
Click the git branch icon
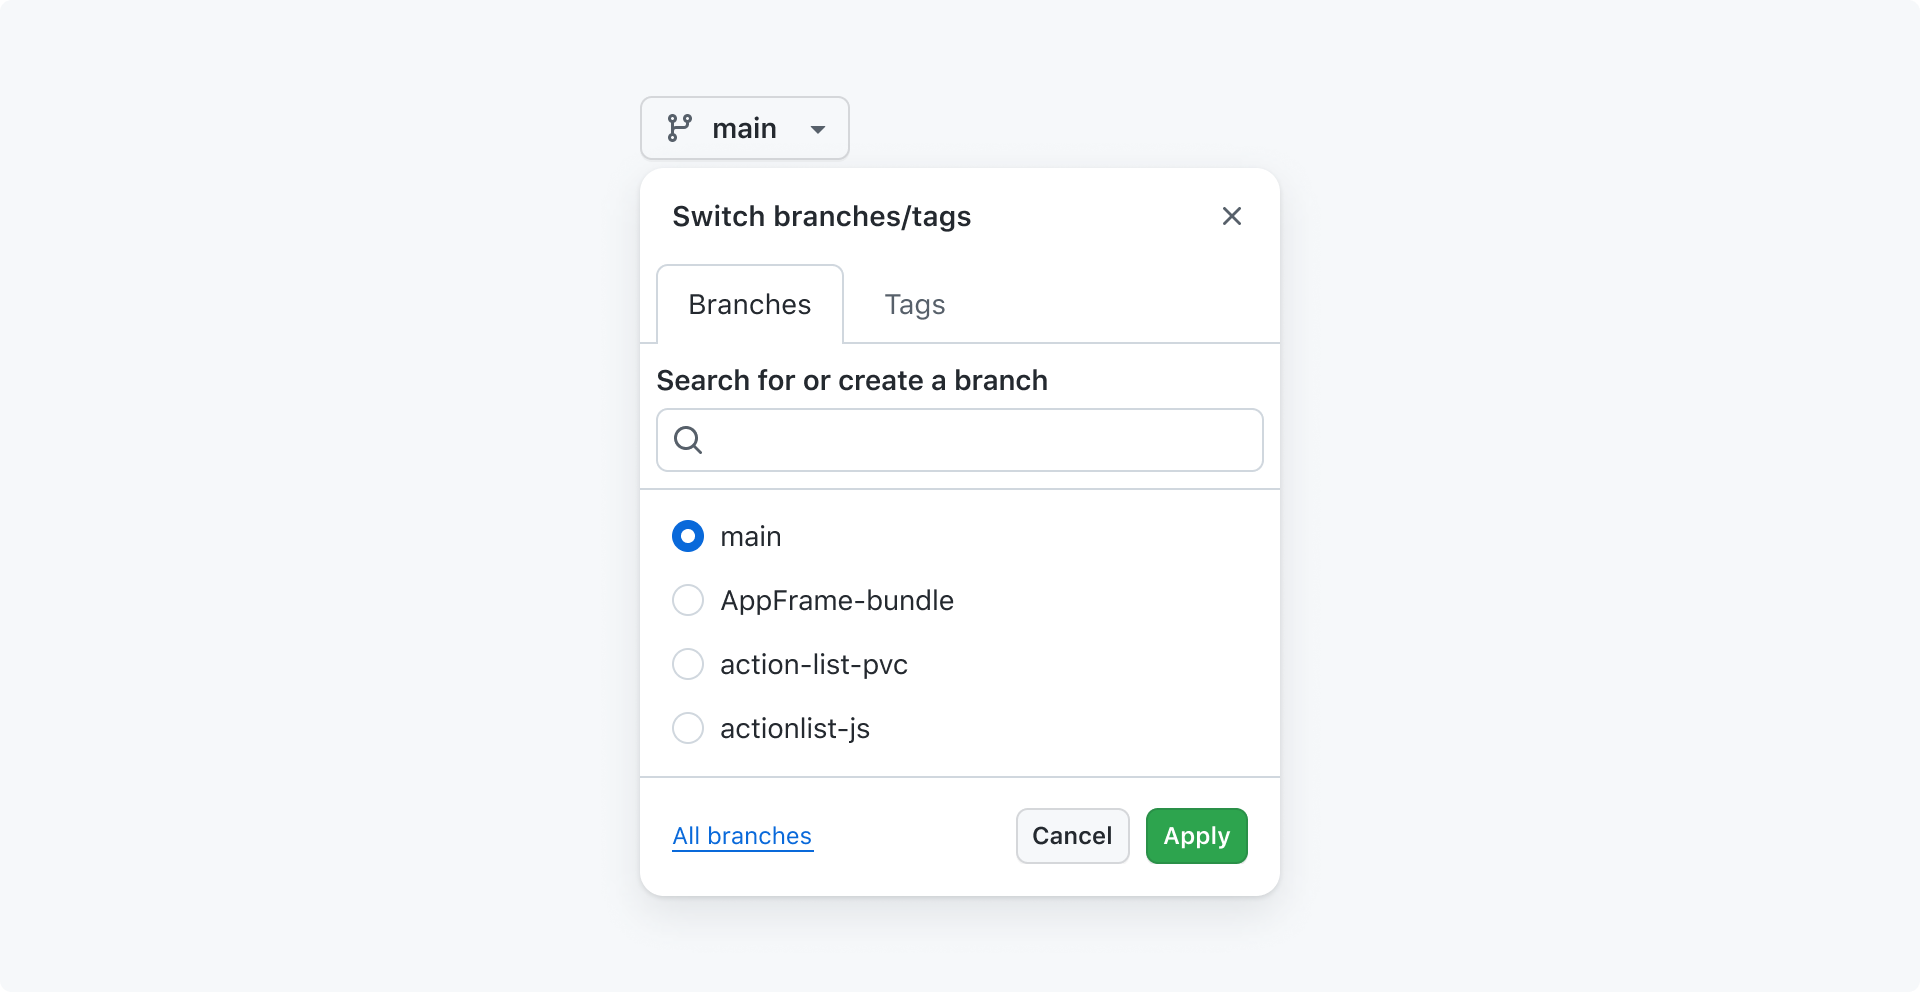pos(680,128)
